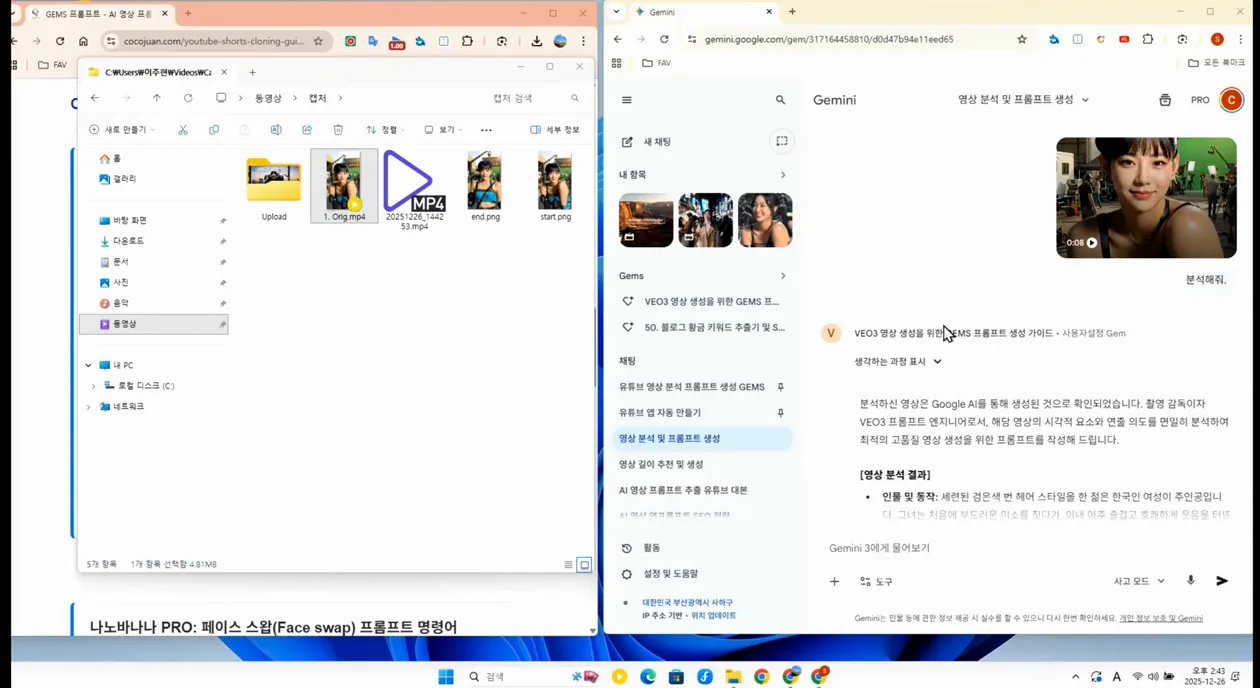Select the 유튜브 앱 자동 만들기 chat
Screen dimensions: 1260x688
660,412
